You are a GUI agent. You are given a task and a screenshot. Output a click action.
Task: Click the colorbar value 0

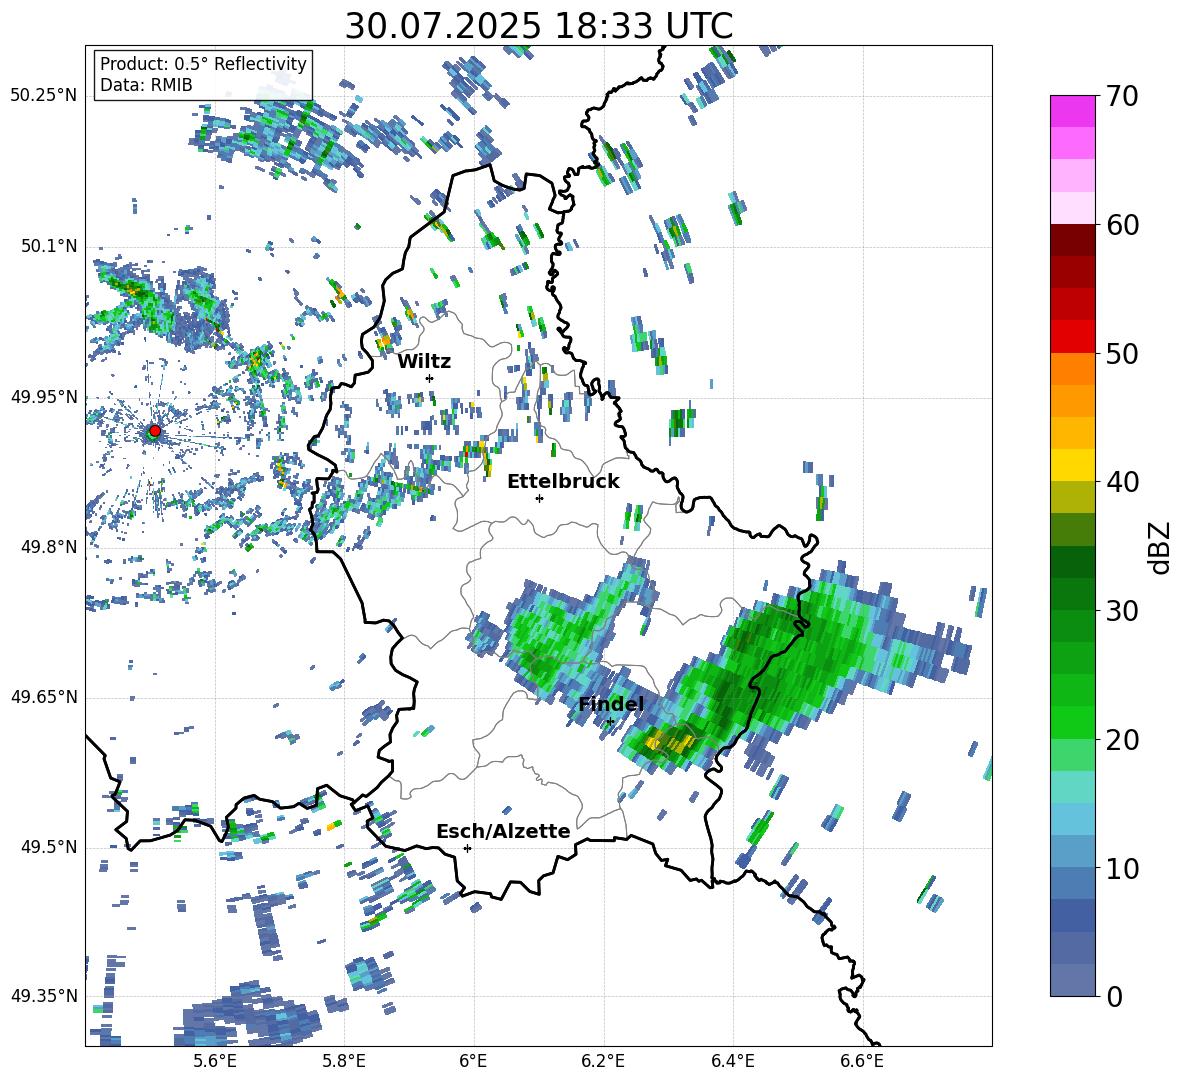(1114, 996)
